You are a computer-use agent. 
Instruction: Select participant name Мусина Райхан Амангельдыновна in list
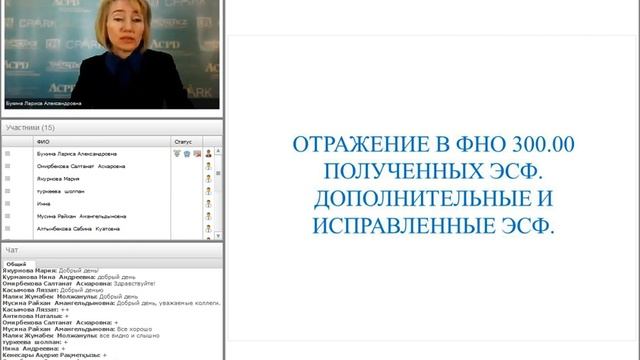[81, 216]
